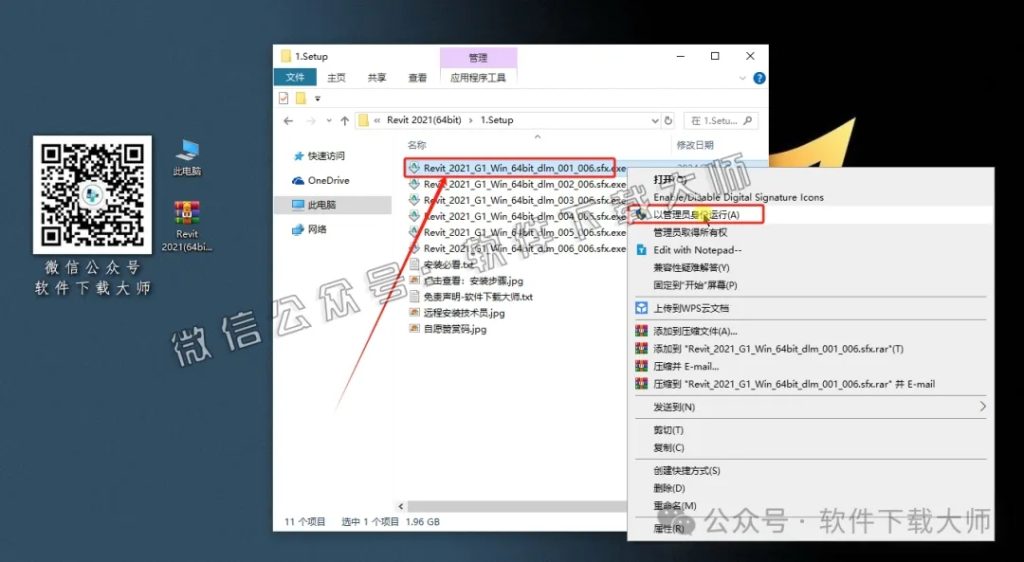Image resolution: width=1024 pixels, height=562 pixels.
Task: Open OneDrive in the navigation pane
Action: pos(321,181)
